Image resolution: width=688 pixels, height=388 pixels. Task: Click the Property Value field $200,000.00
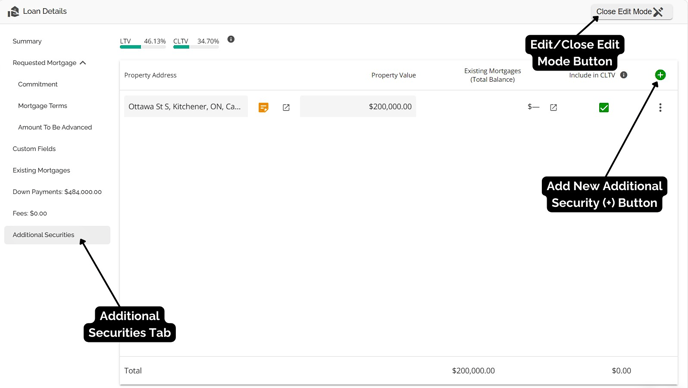[x=358, y=107]
